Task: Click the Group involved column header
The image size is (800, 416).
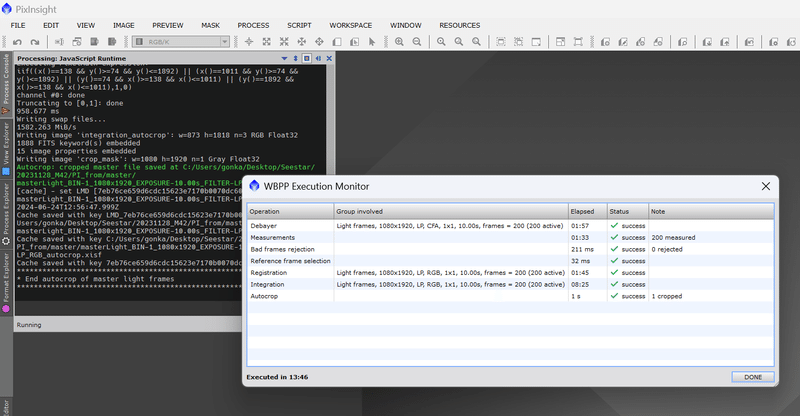Action: (451, 211)
